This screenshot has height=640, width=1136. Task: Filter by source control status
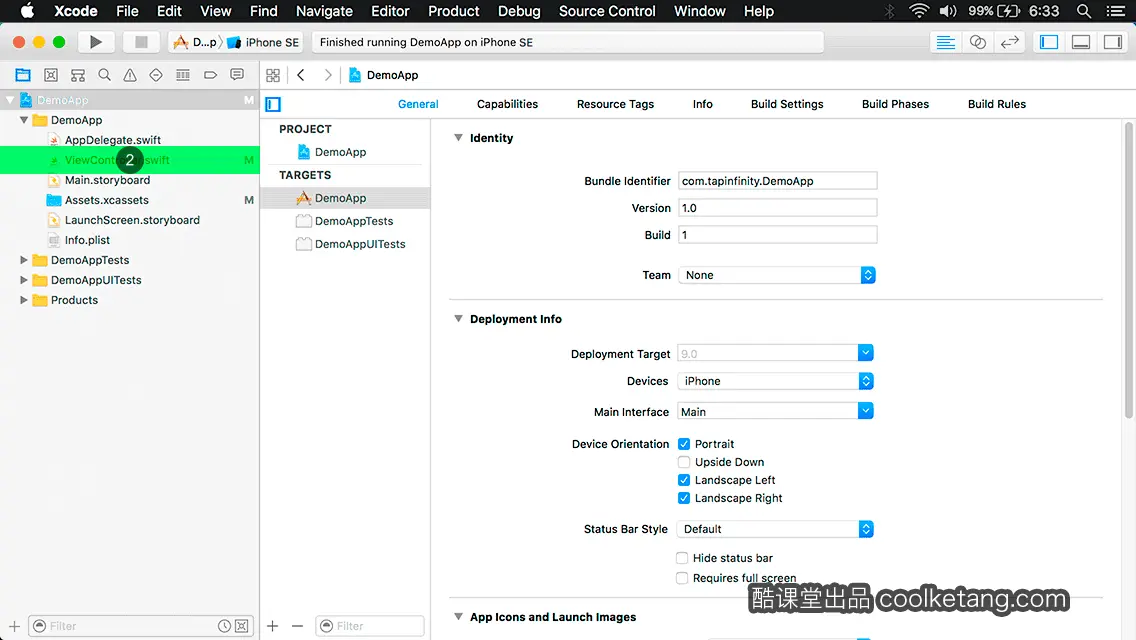(x=242, y=626)
